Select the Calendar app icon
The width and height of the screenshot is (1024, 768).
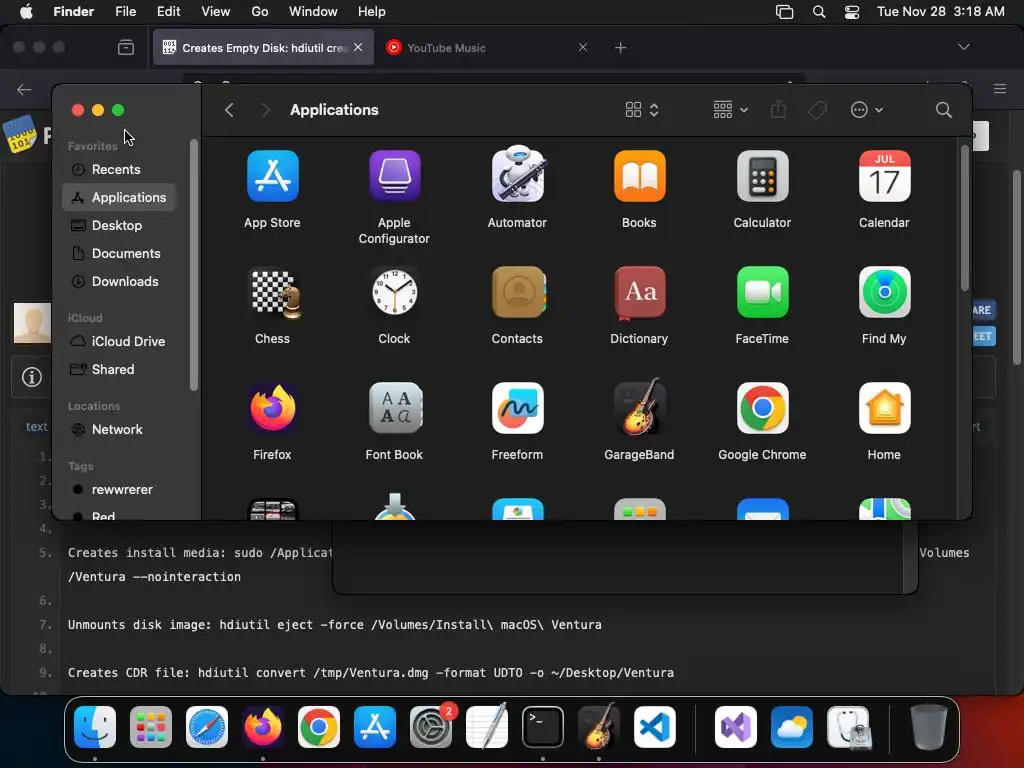[x=884, y=176]
